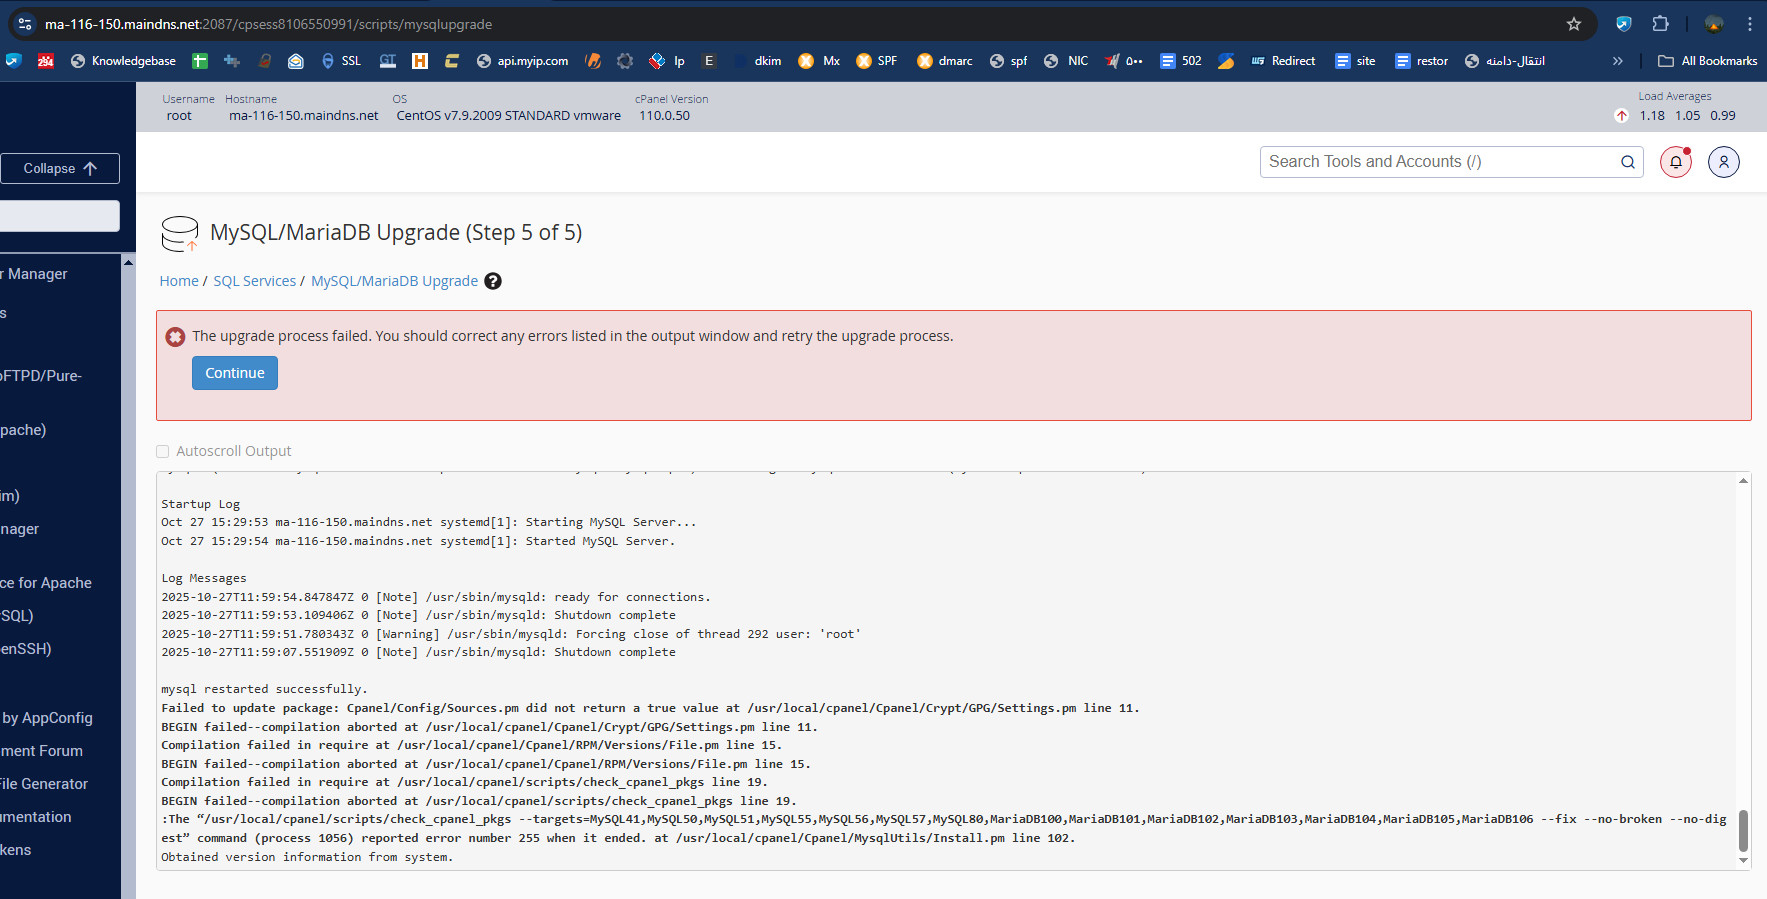This screenshot has height=899, width=1767.
Task: Click the Home breadcrumb link
Action: tap(179, 281)
